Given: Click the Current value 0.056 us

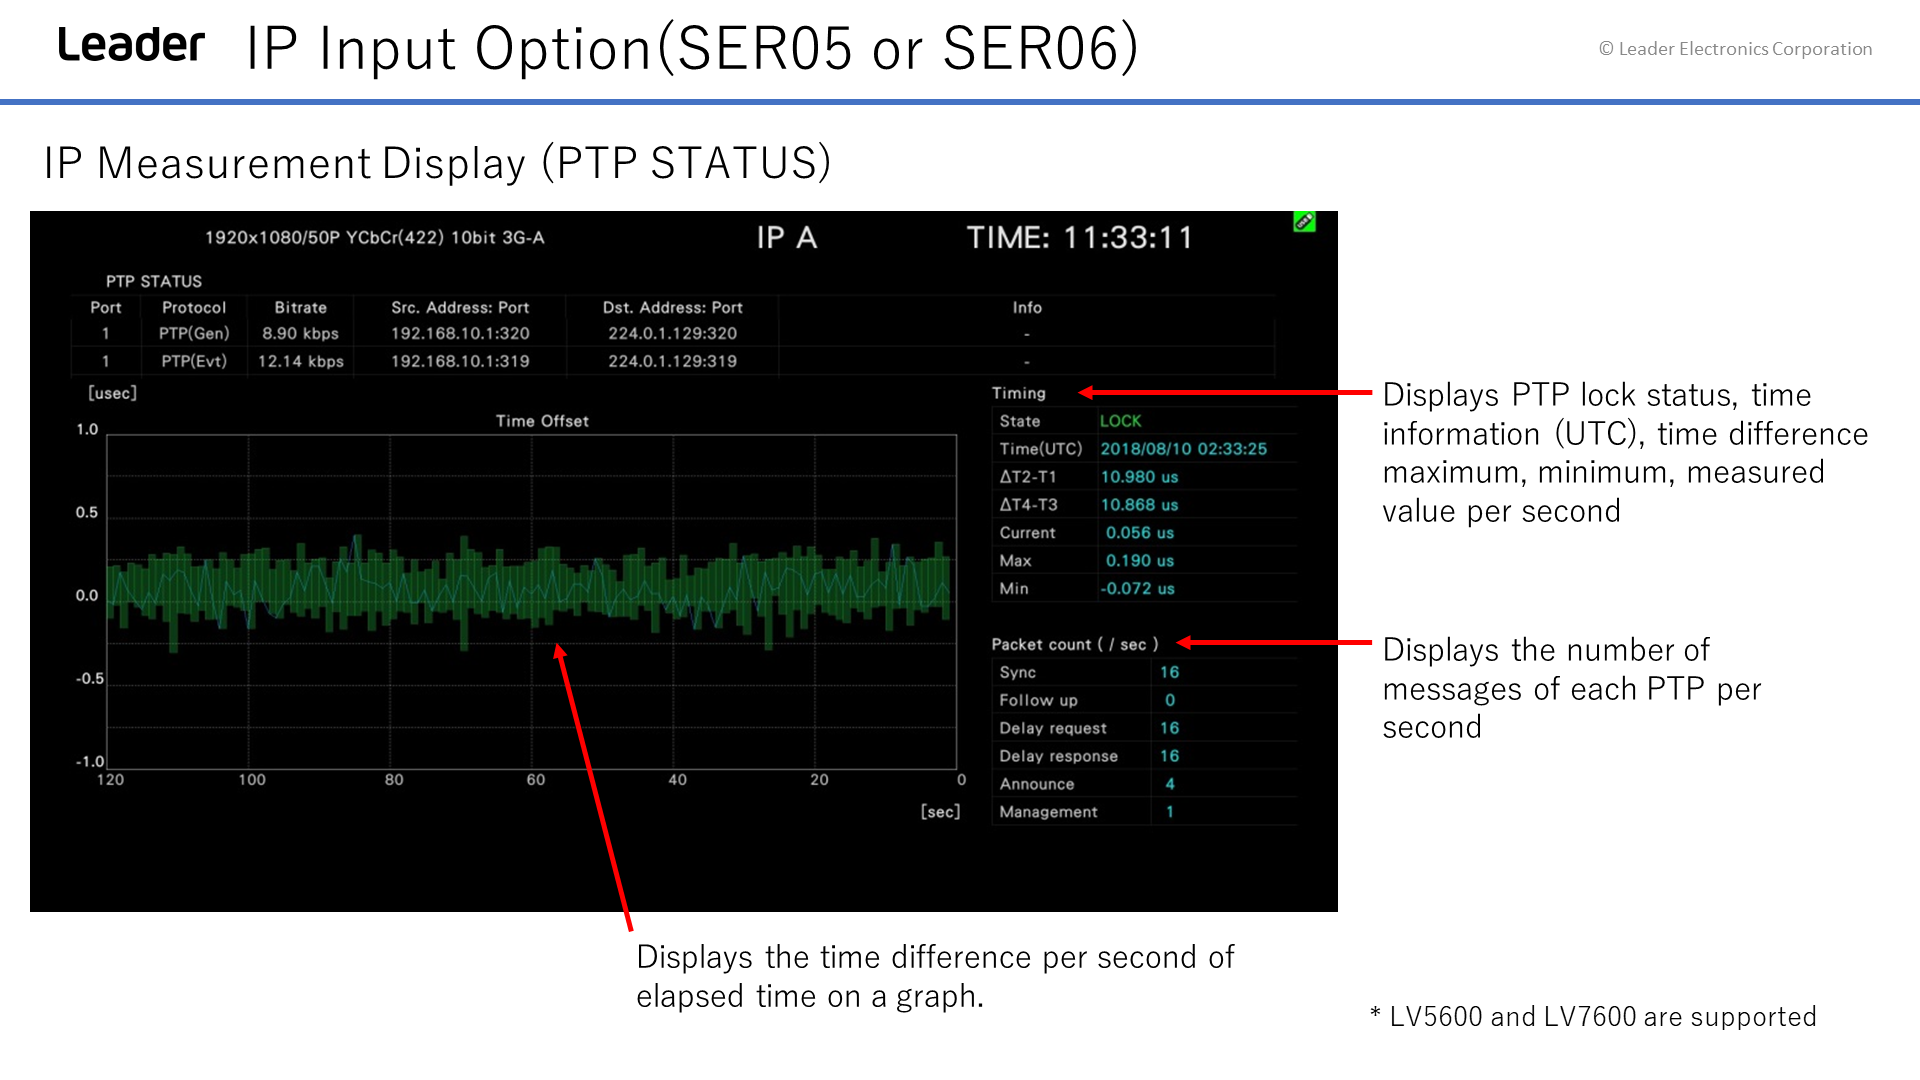Looking at the screenshot, I should click(1140, 533).
